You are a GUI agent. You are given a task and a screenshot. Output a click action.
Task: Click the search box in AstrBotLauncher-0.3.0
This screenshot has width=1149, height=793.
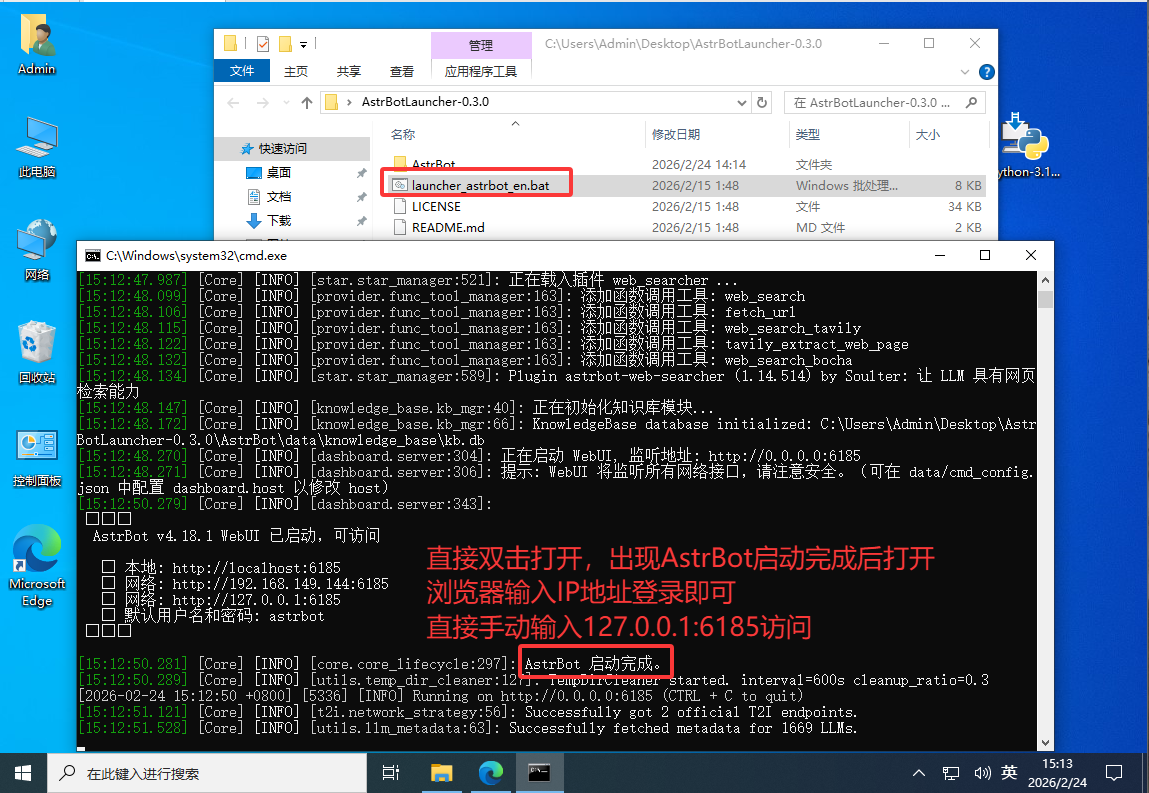(884, 103)
